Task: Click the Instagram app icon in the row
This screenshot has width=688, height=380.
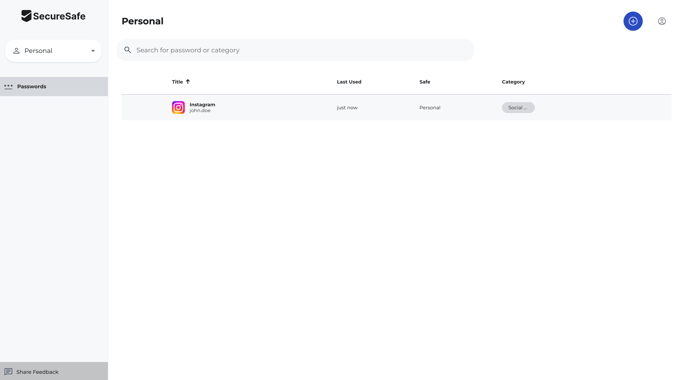Action: (178, 108)
